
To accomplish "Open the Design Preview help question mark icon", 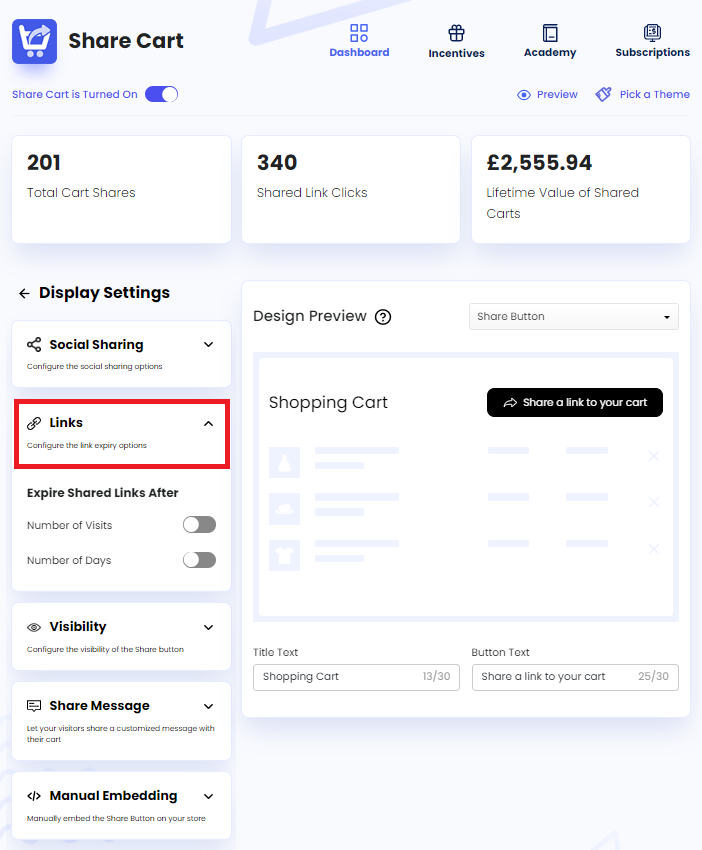I will (382, 317).
